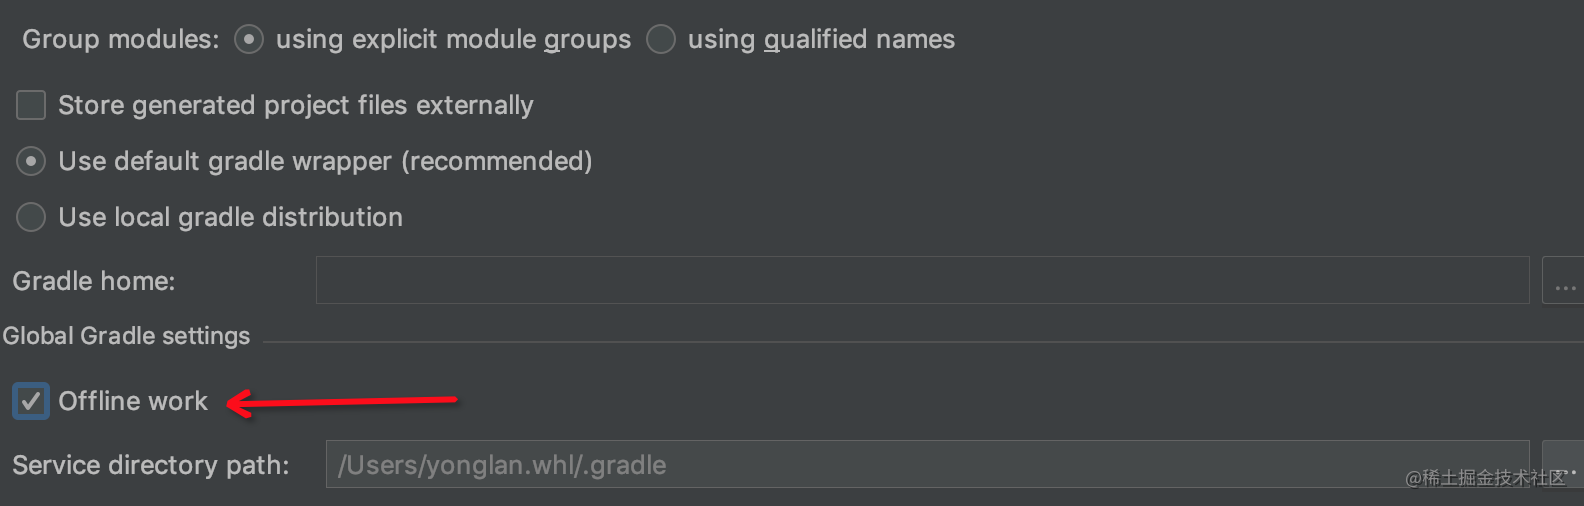
Task: Click the "using qualified names" label text
Action: click(821, 39)
